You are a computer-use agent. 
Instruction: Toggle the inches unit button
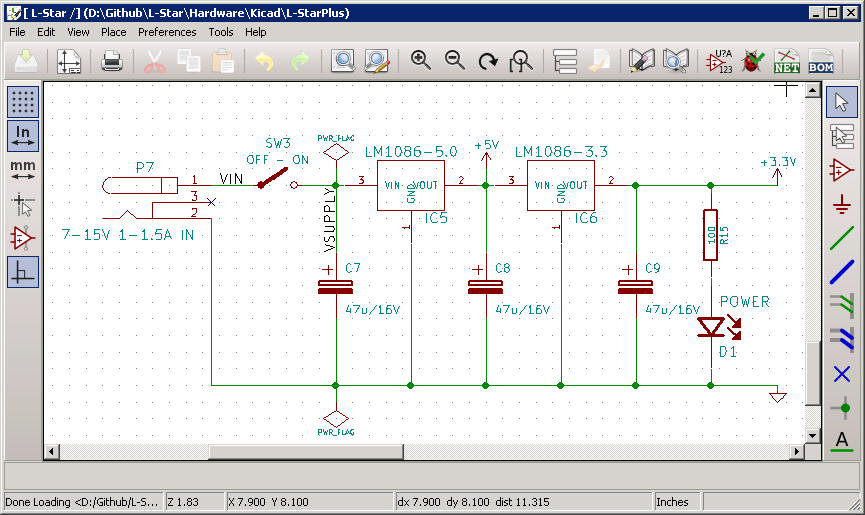23,135
